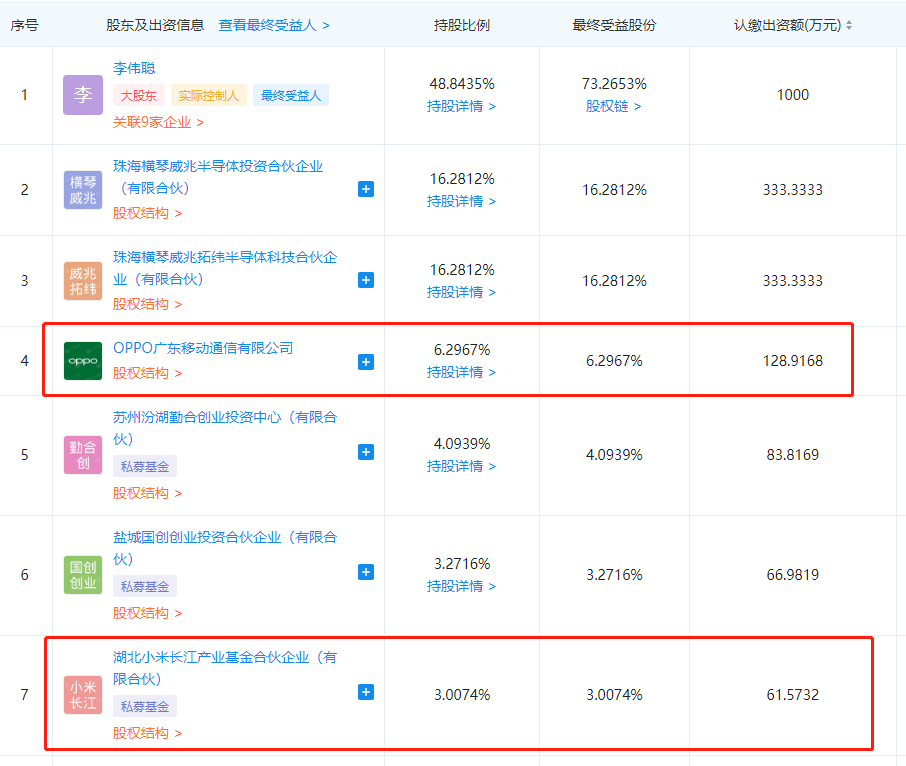Expand plus button for 苏州汾湖勤合创业 row
Viewport: 906px width, 766px height.
[x=366, y=452]
